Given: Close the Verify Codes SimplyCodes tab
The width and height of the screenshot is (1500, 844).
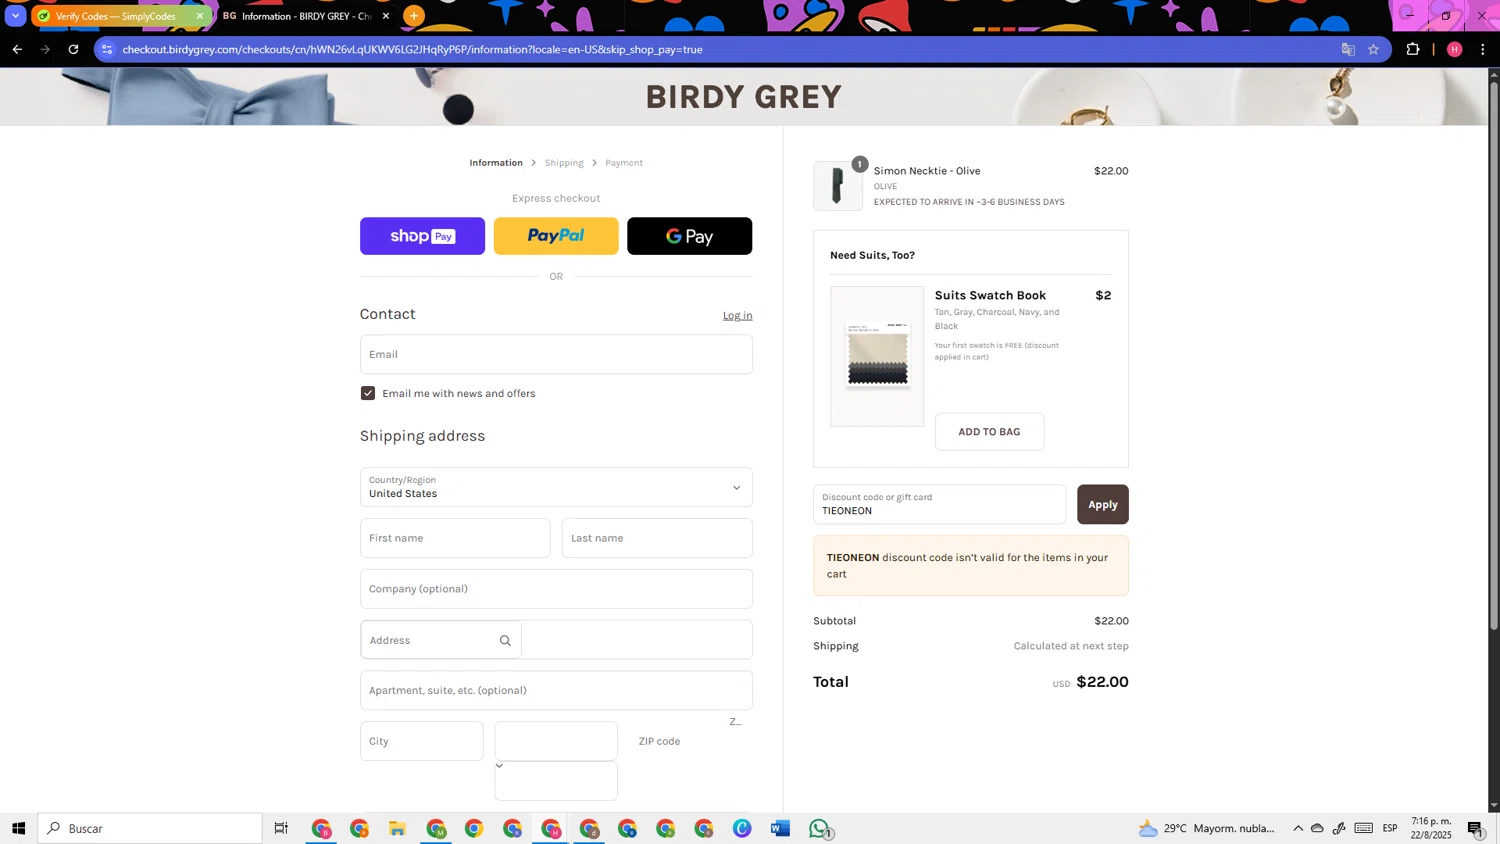Looking at the screenshot, I should click(199, 16).
